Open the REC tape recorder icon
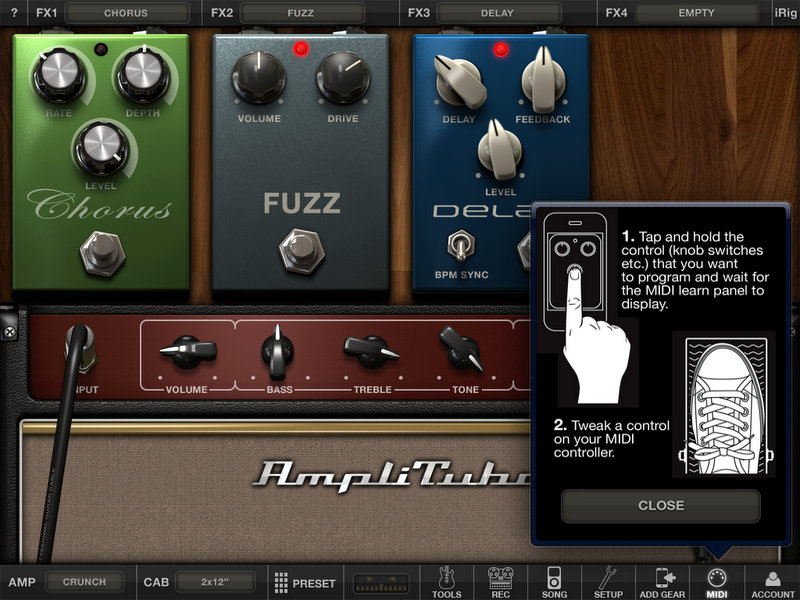 (500, 582)
